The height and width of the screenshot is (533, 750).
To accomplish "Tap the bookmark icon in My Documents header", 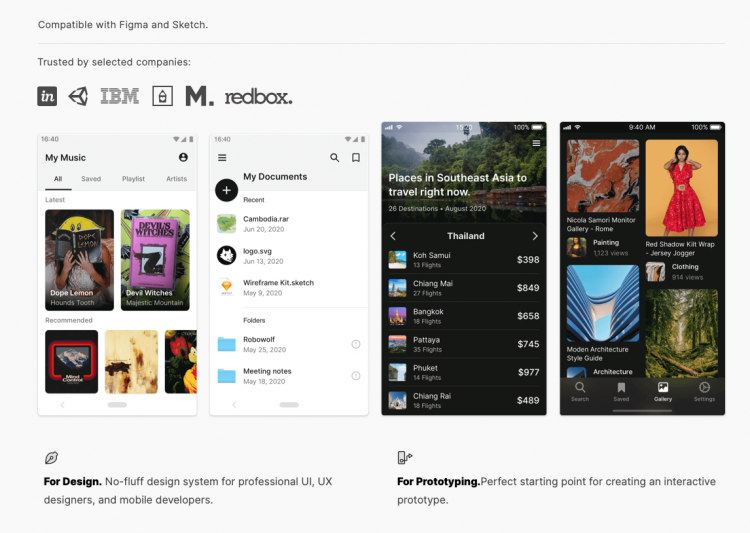I will pos(355,158).
